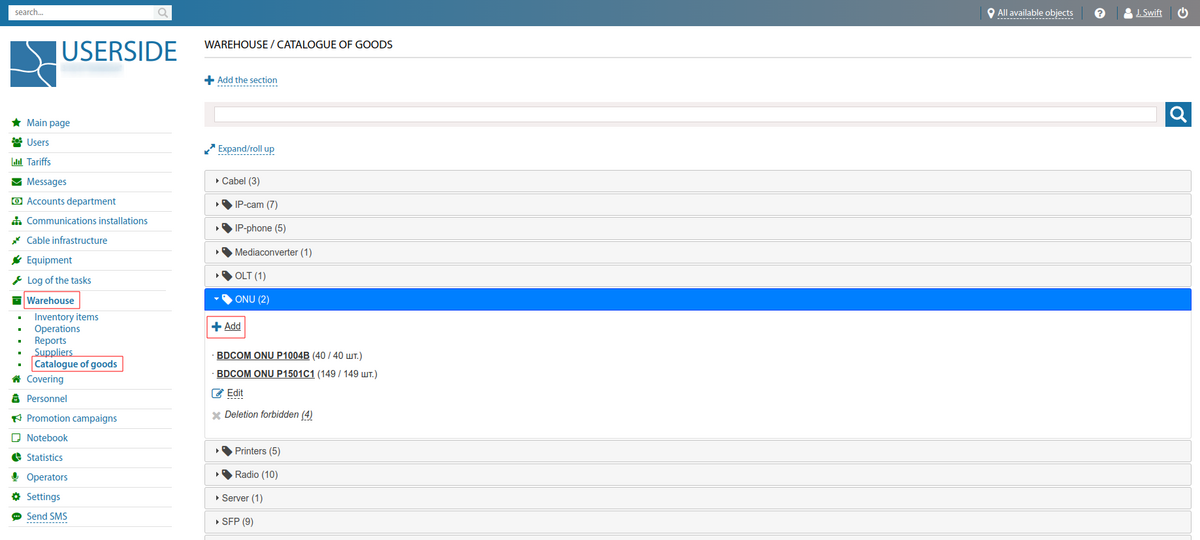
Task: Click the Edit pencil icon in ONU section
Action: coord(218,393)
